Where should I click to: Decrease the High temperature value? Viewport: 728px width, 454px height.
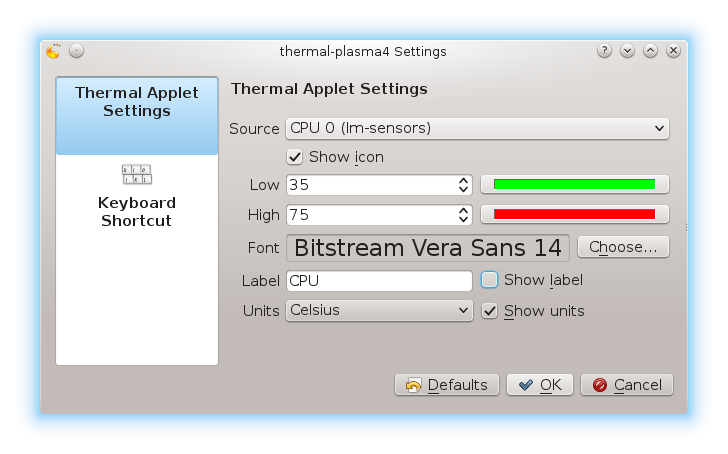point(463,220)
